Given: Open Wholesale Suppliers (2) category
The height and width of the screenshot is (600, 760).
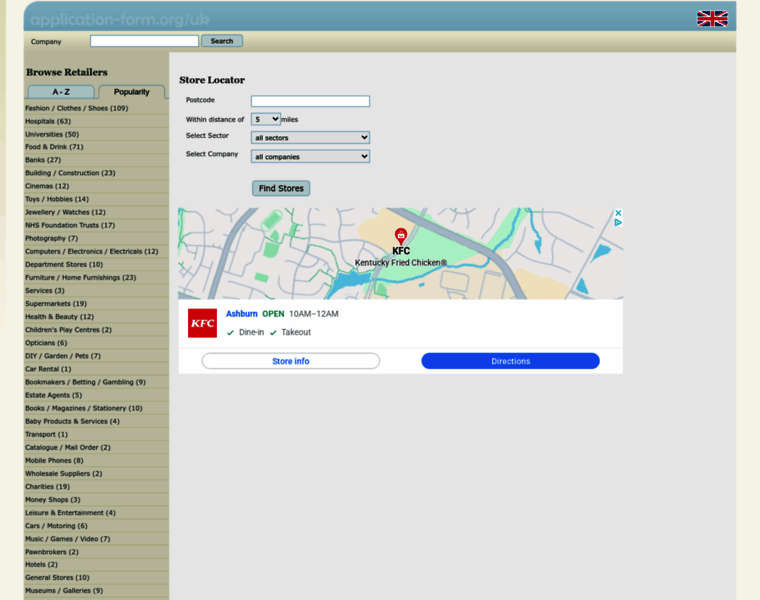Looking at the screenshot, I should pos(63,474).
